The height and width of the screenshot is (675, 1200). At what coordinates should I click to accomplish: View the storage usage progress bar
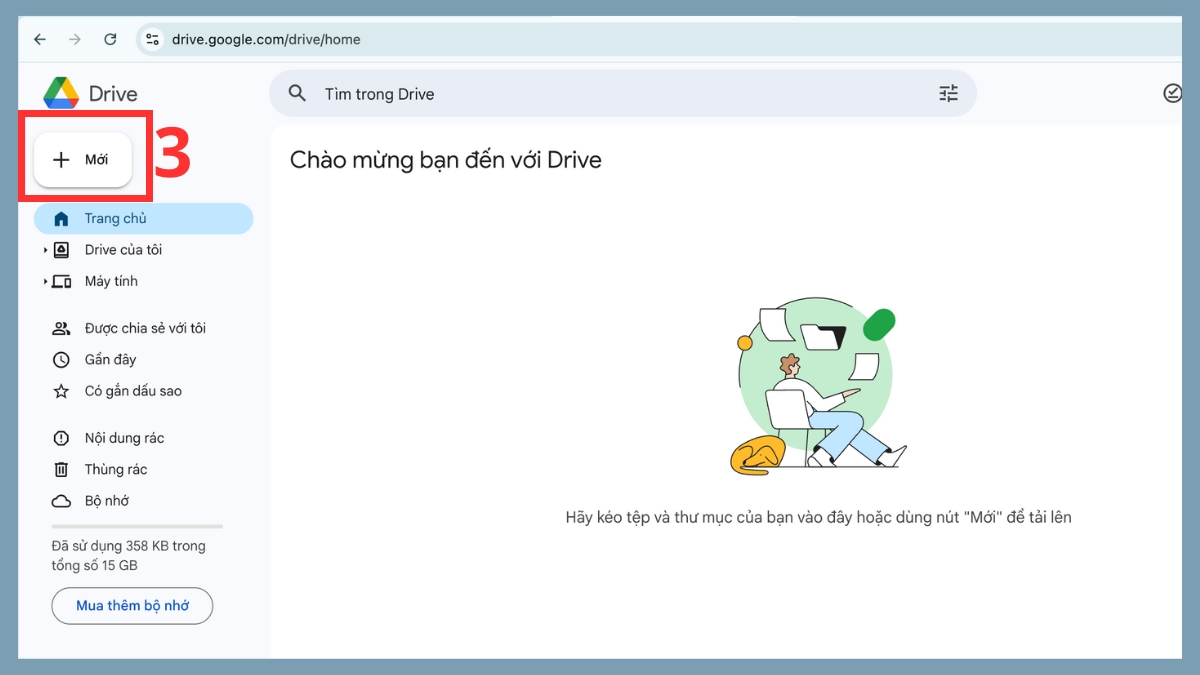(x=135, y=526)
